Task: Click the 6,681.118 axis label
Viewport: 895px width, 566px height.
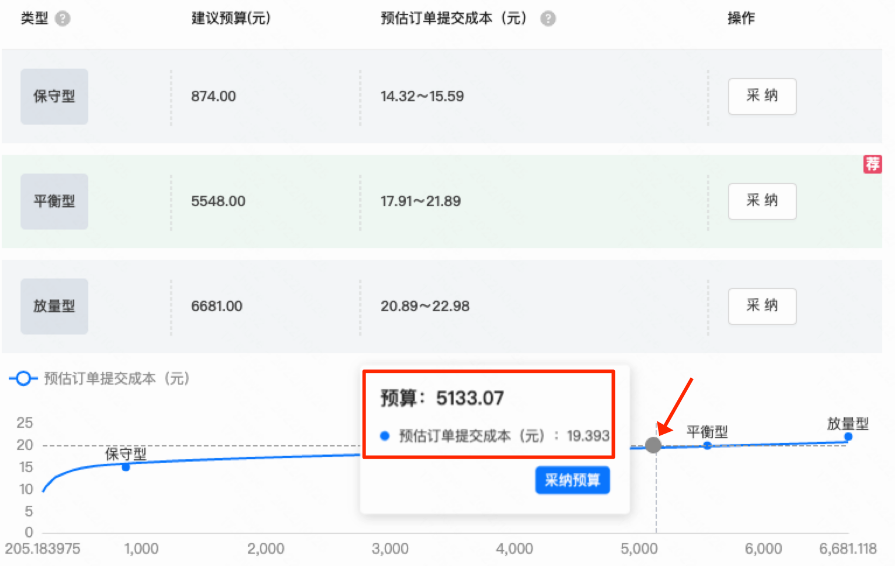Action: [848, 549]
